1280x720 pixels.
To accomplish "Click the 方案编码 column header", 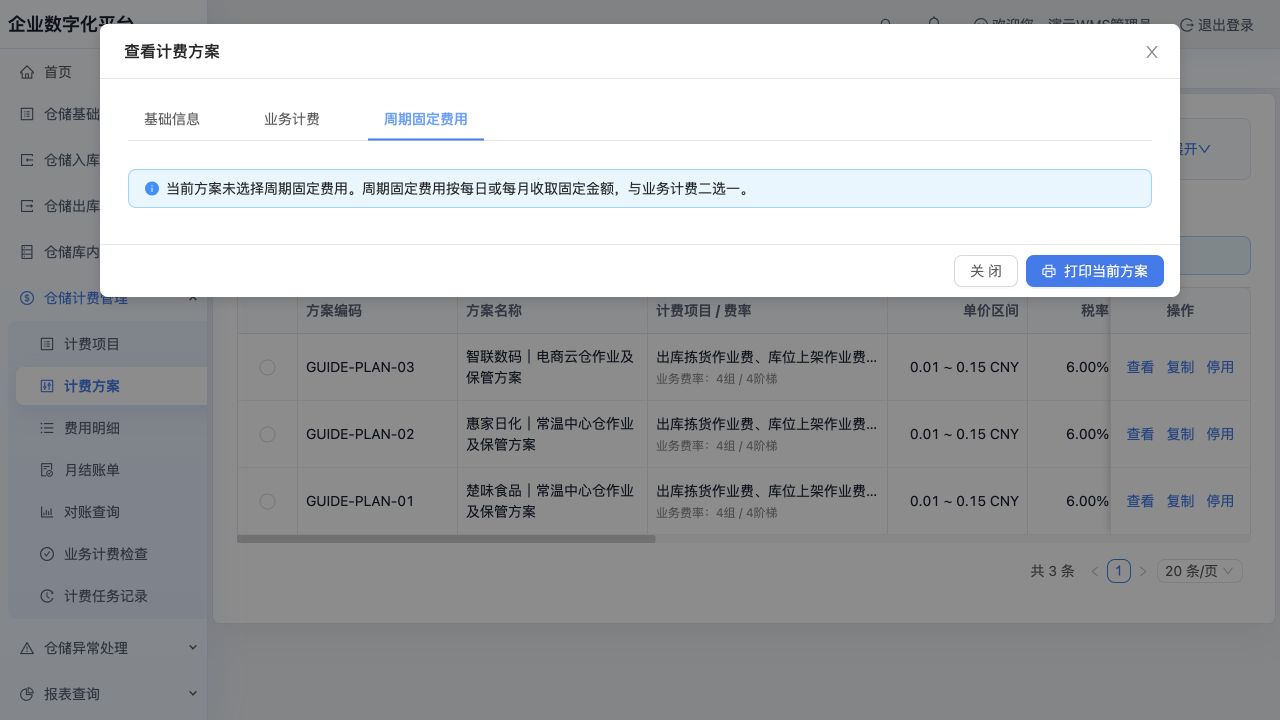I will point(377,311).
